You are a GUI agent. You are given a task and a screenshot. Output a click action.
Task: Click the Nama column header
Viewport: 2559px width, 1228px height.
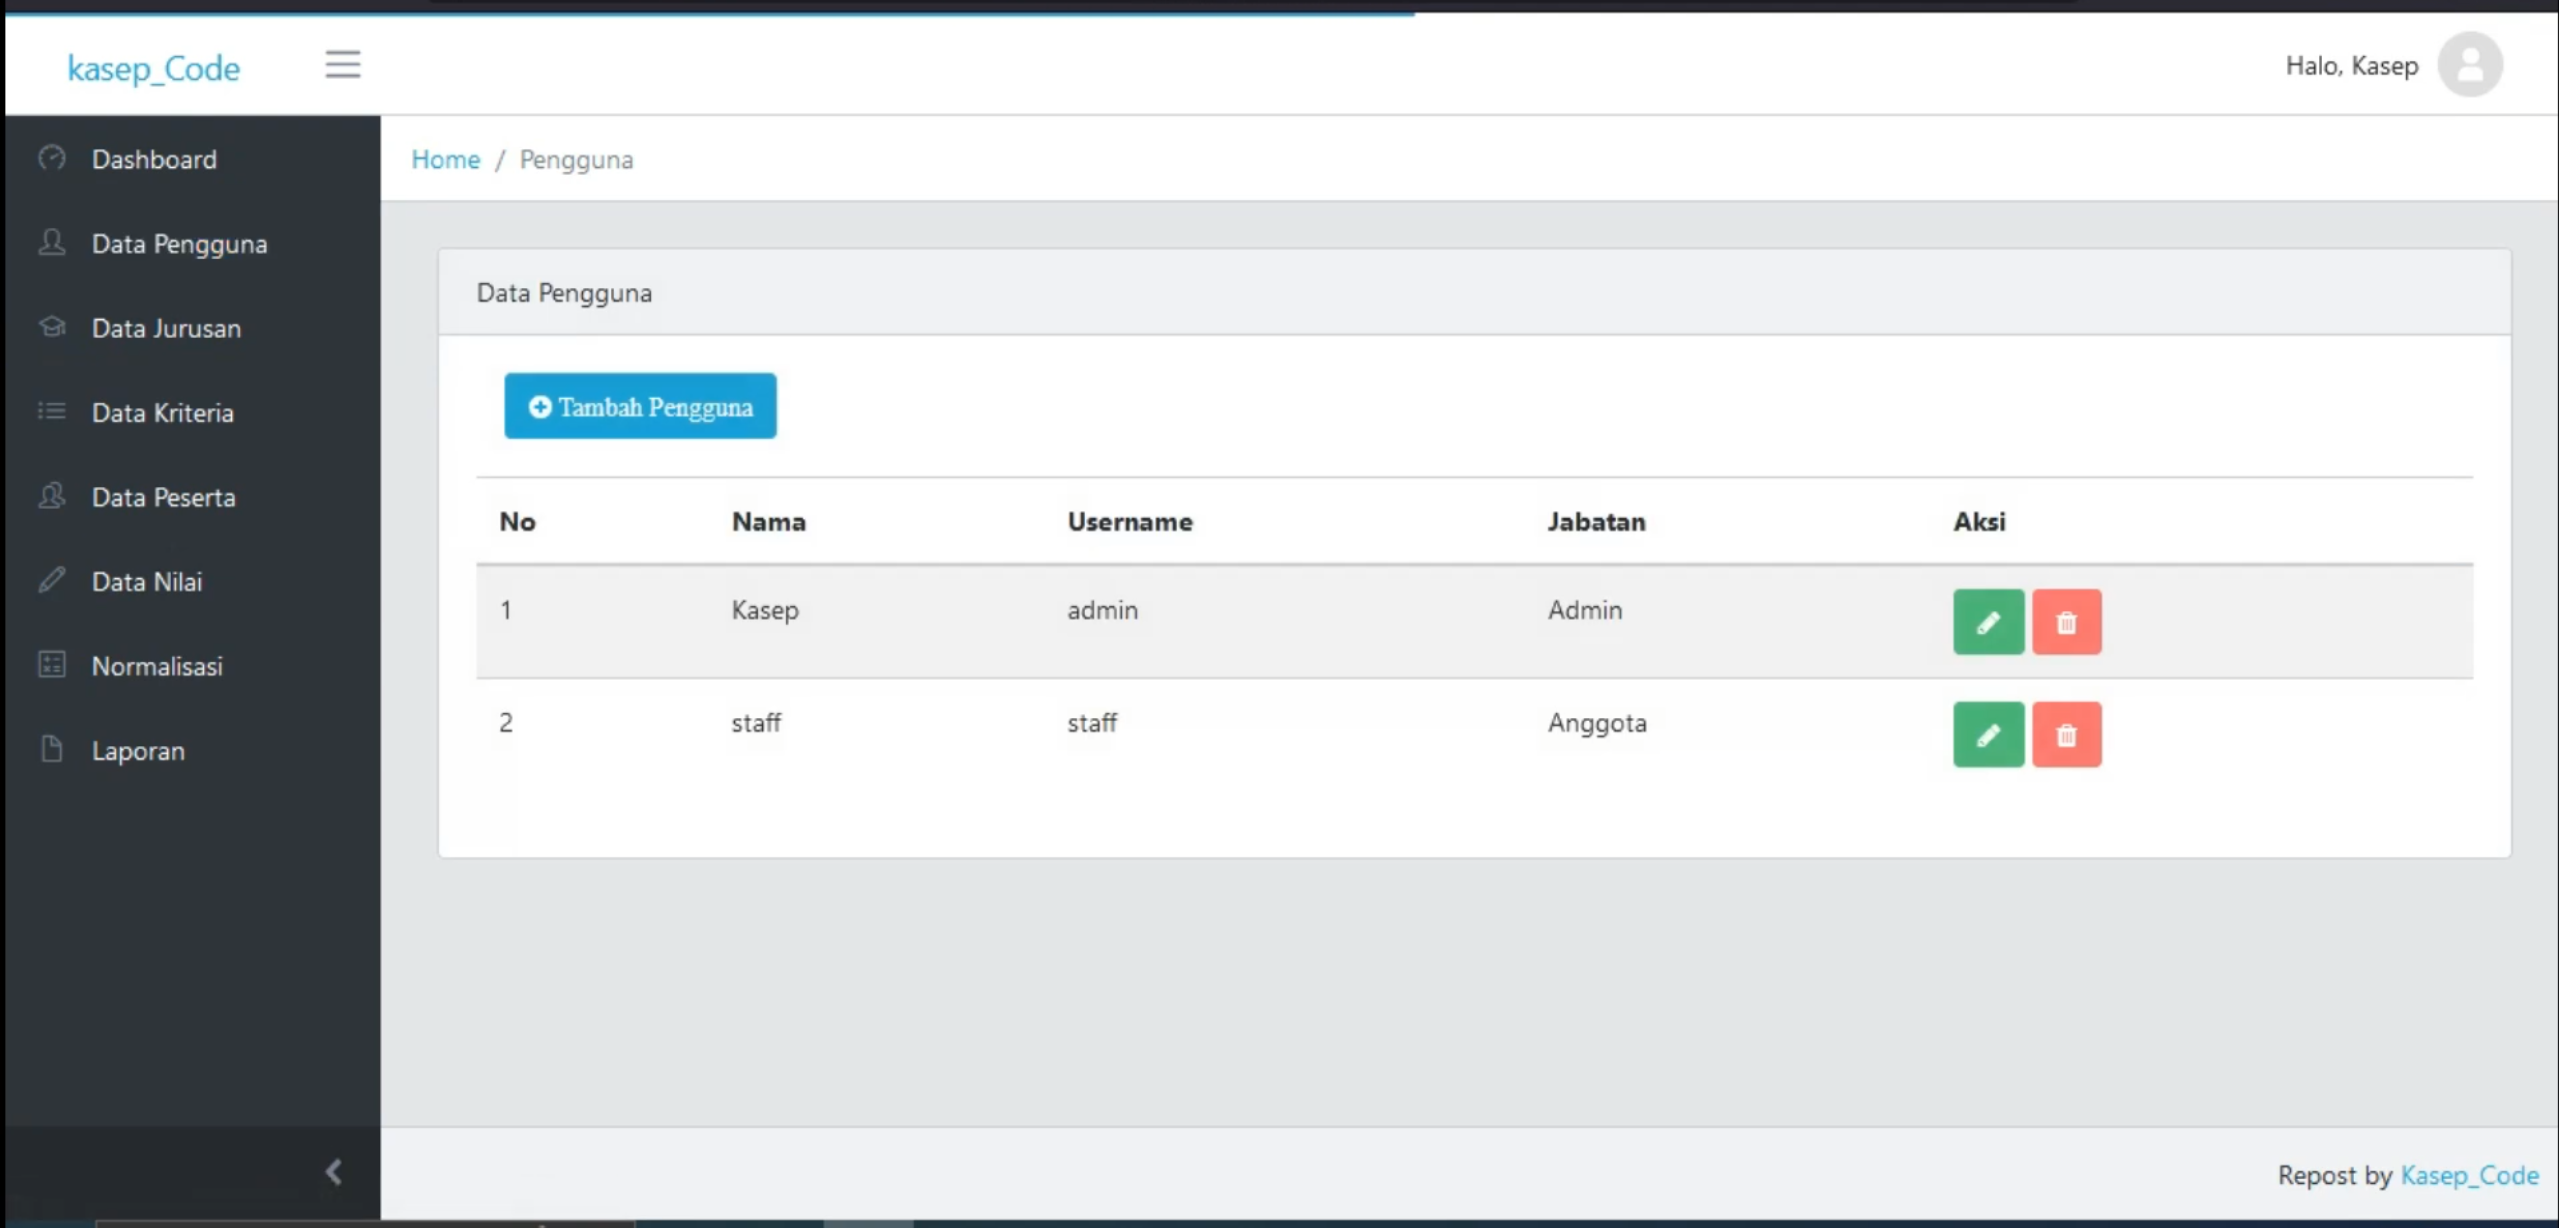pos(768,522)
